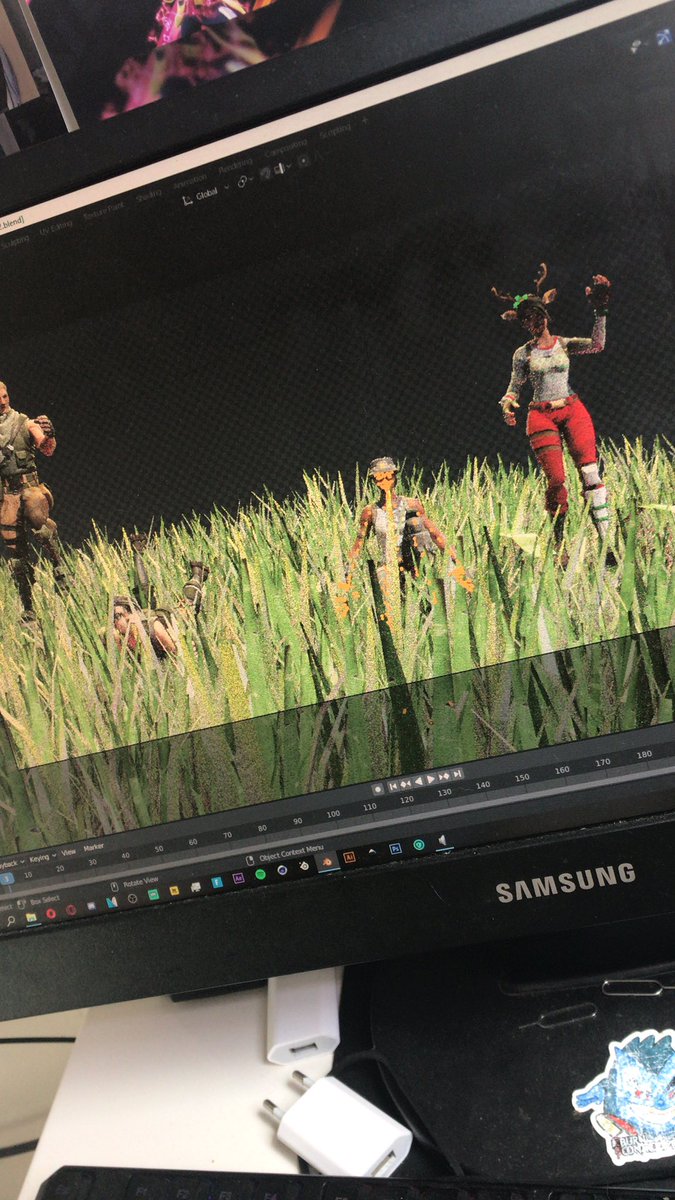Switch to the Compositing workspace tab
This screenshot has width=675, height=1200.
286,148
